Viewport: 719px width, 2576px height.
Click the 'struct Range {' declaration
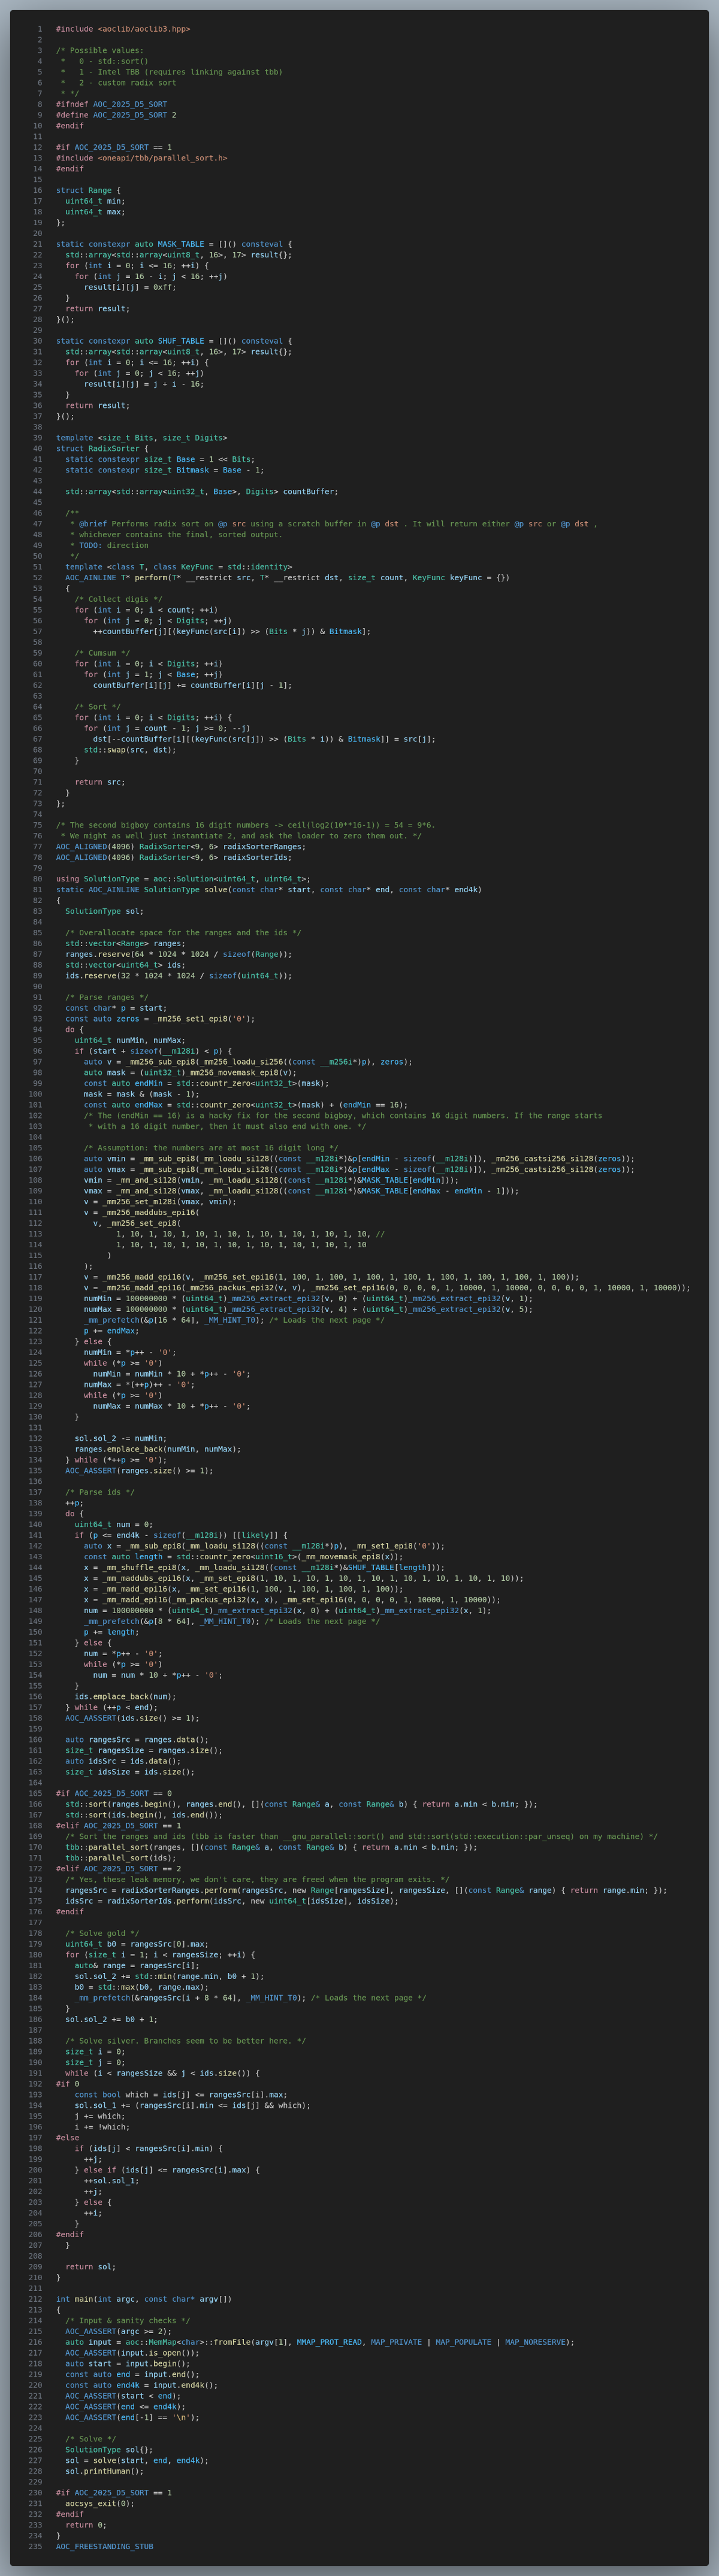[88, 191]
